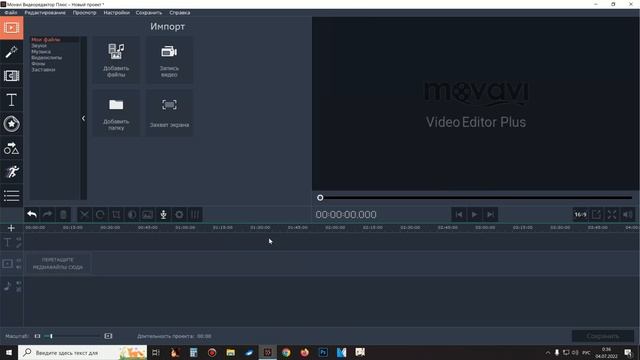Click the Windows taskbar search box
640x360 pixels.
(x=82, y=352)
